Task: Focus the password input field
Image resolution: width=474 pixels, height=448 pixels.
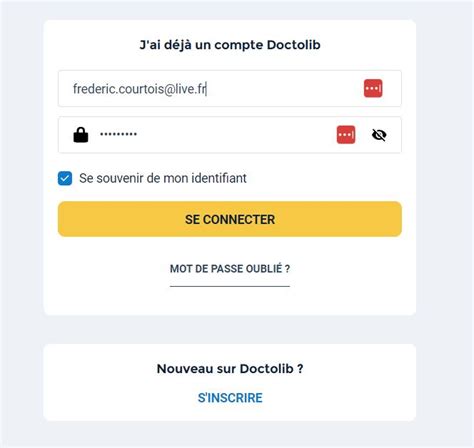Action: pos(230,135)
